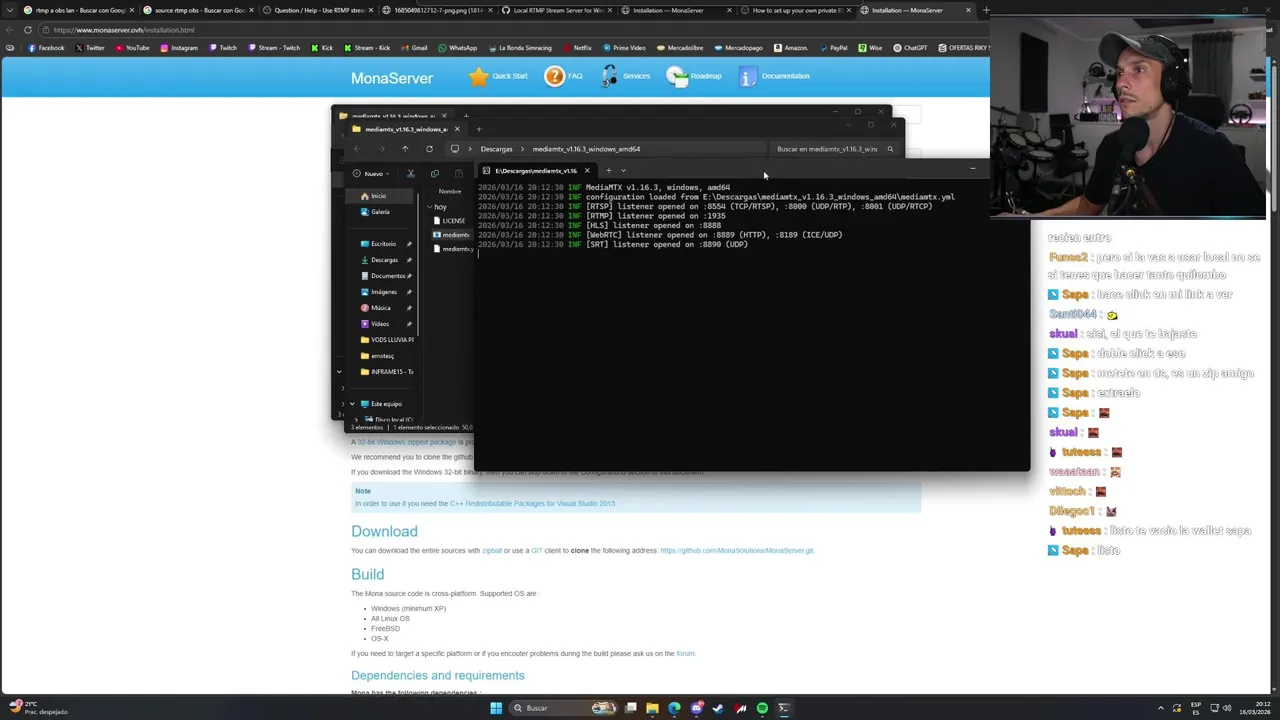
Task: Refresh the File Explorer folder view
Action: click(x=429, y=149)
